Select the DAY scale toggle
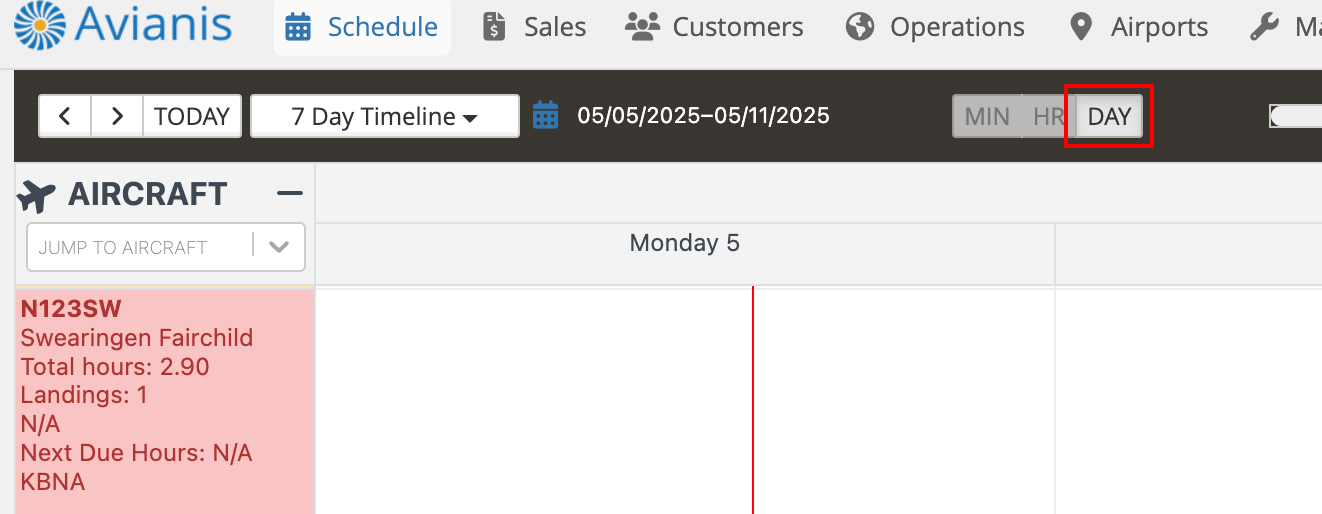 (1109, 116)
